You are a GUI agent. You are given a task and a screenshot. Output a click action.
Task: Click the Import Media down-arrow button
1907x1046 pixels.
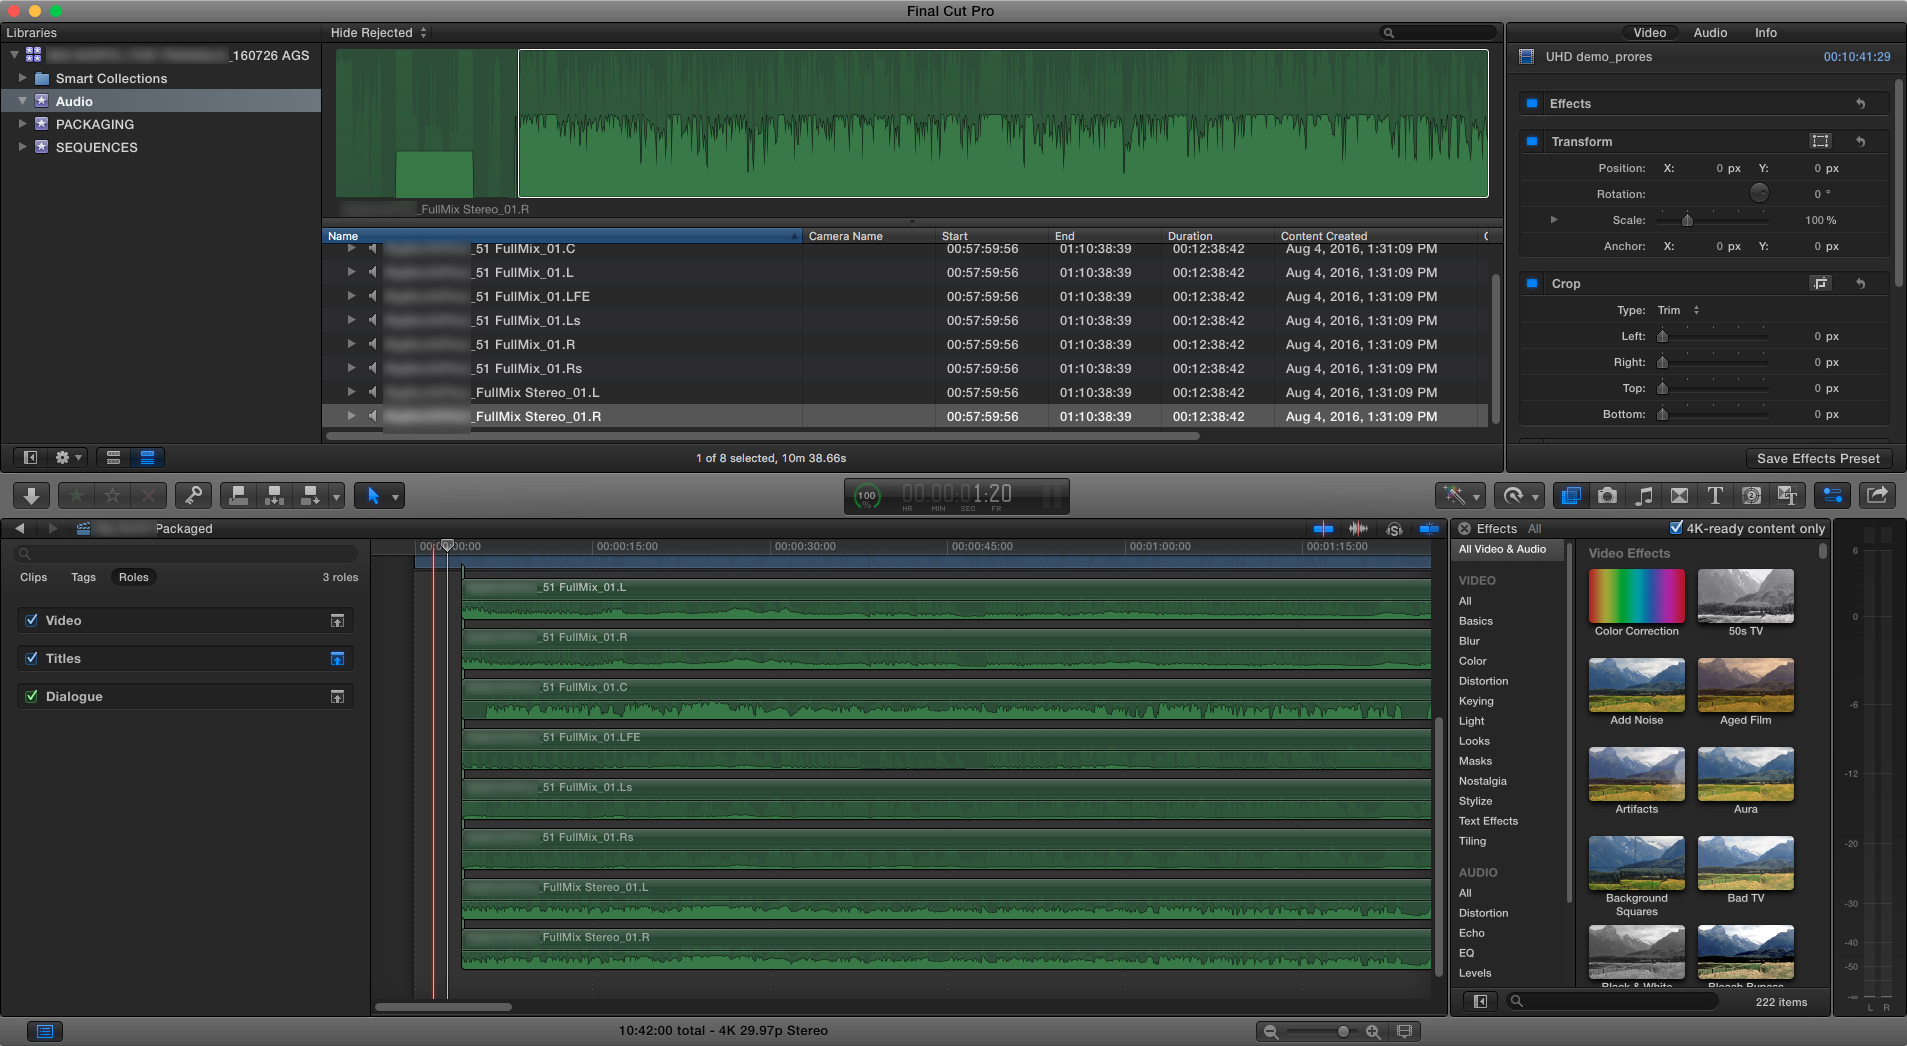31,495
